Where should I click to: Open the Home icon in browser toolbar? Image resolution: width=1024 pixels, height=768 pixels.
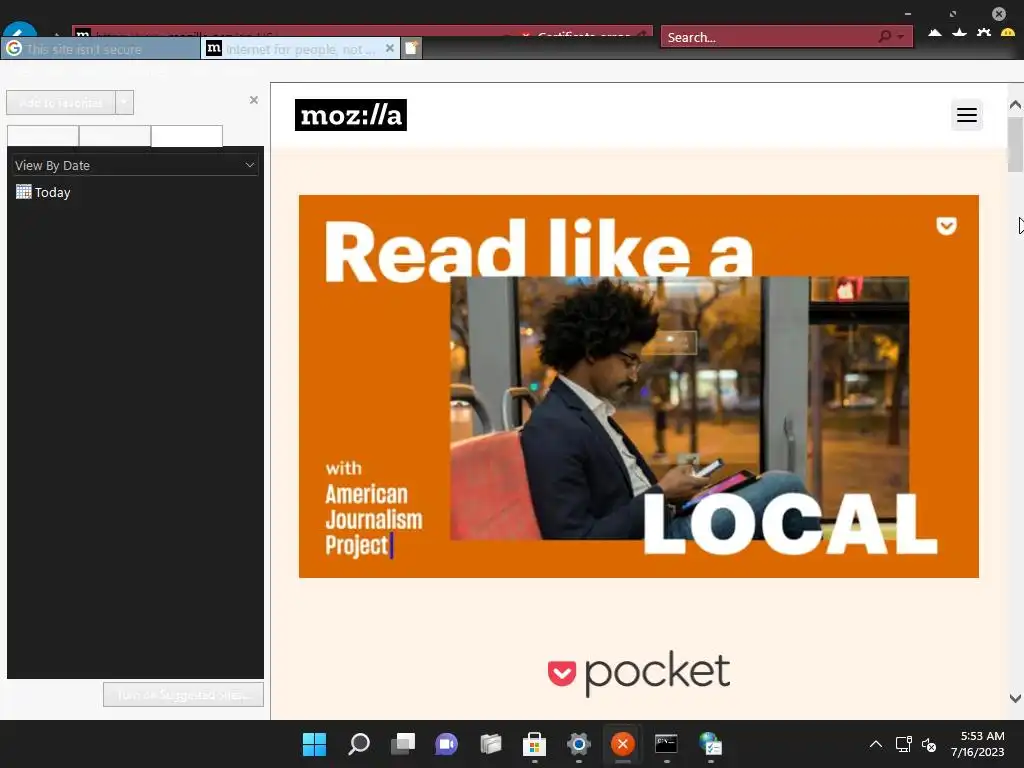click(x=935, y=33)
